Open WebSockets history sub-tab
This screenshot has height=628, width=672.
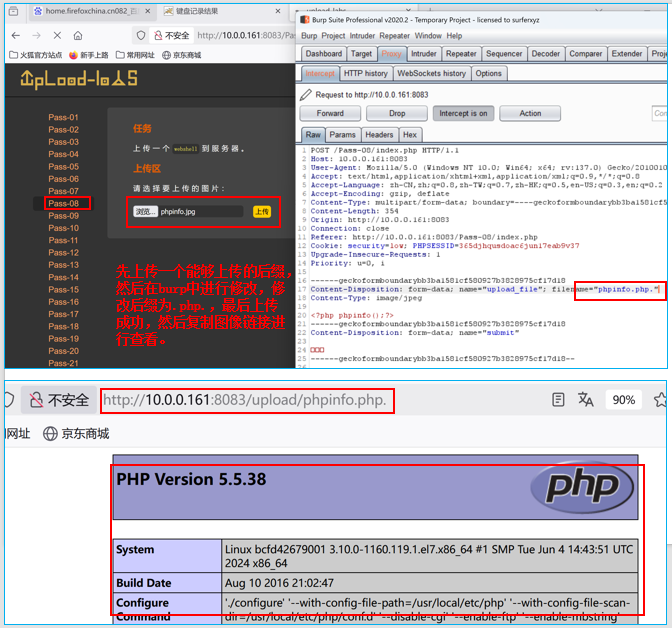tap(432, 74)
